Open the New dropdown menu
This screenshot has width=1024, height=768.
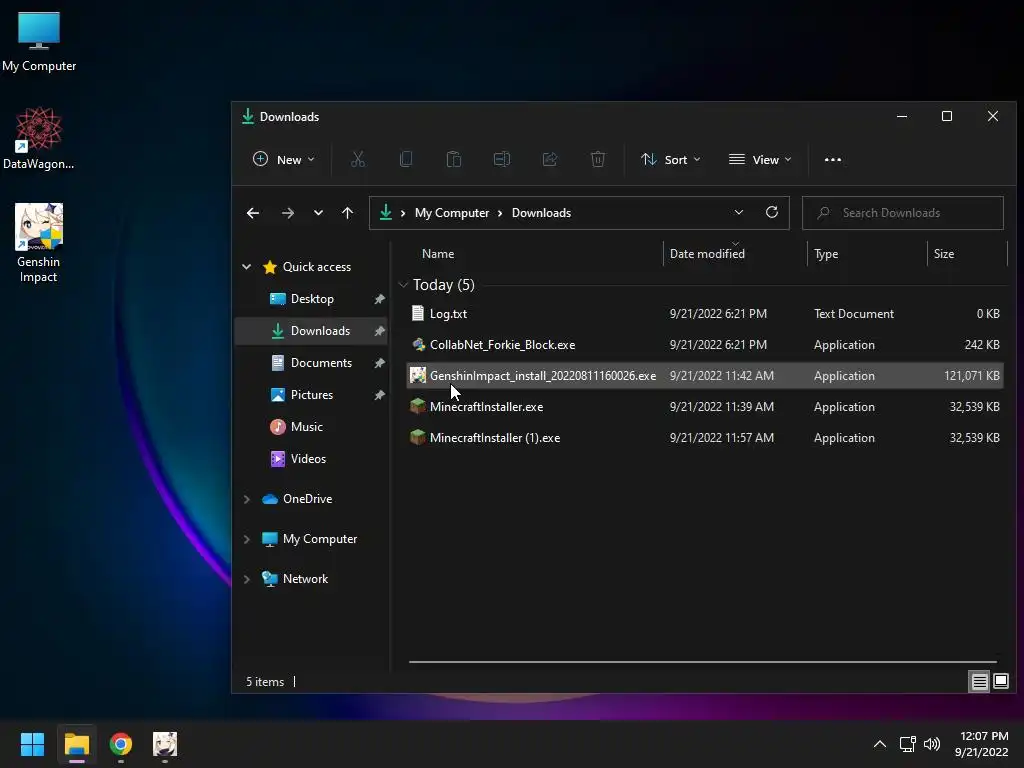point(284,159)
